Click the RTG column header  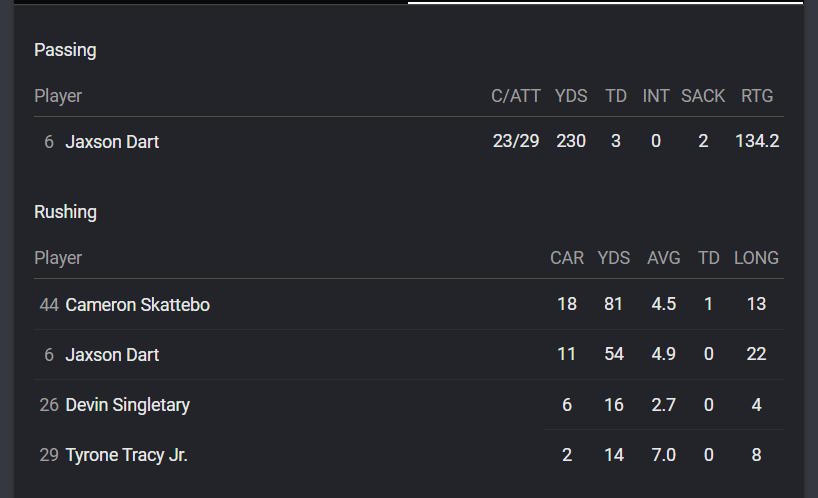pyautogui.click(x=757, y=96)
